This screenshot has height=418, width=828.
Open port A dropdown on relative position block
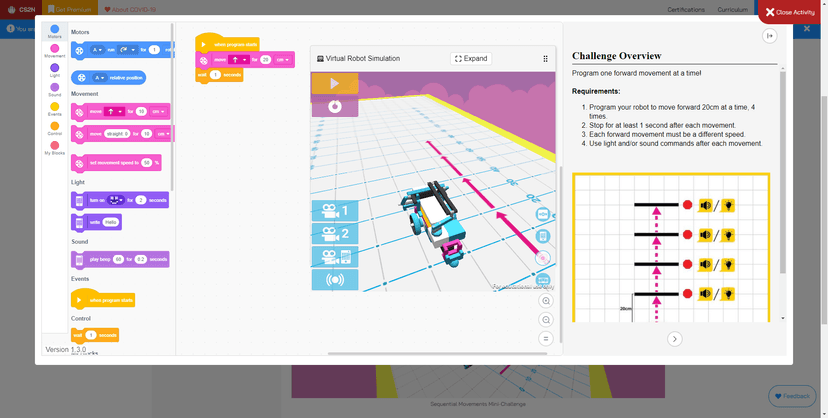tap(100, 78)
